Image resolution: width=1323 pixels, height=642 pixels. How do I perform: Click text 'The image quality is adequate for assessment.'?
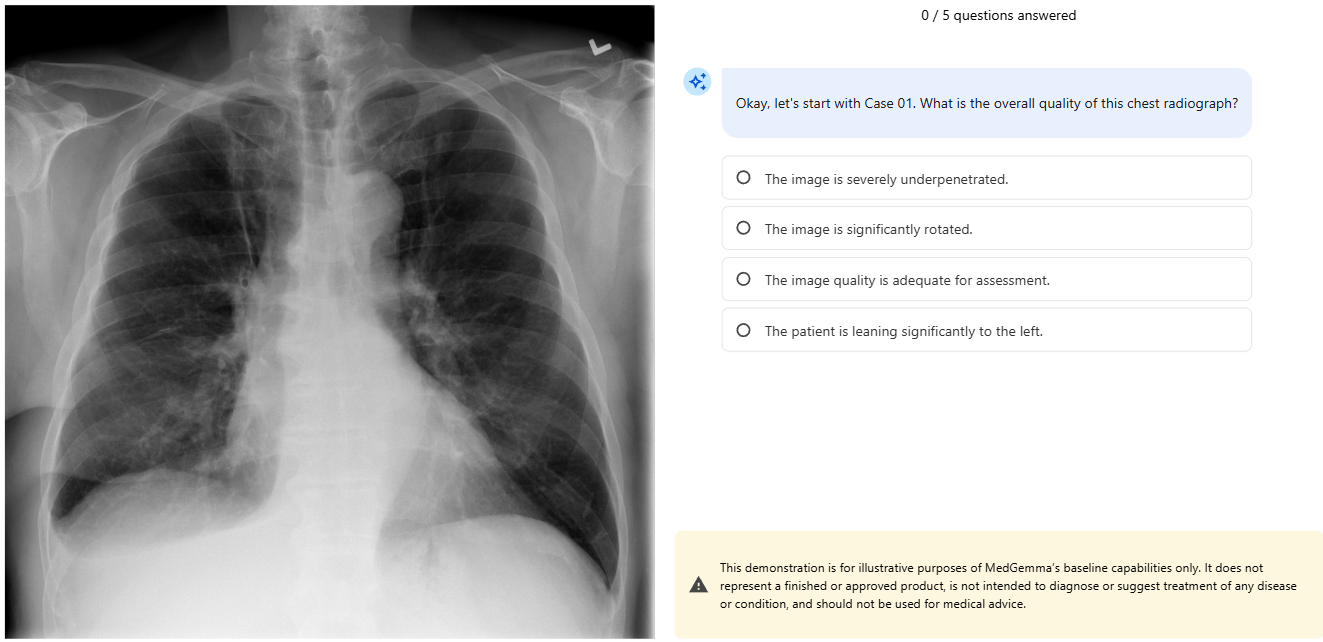[x=907, y=280]
